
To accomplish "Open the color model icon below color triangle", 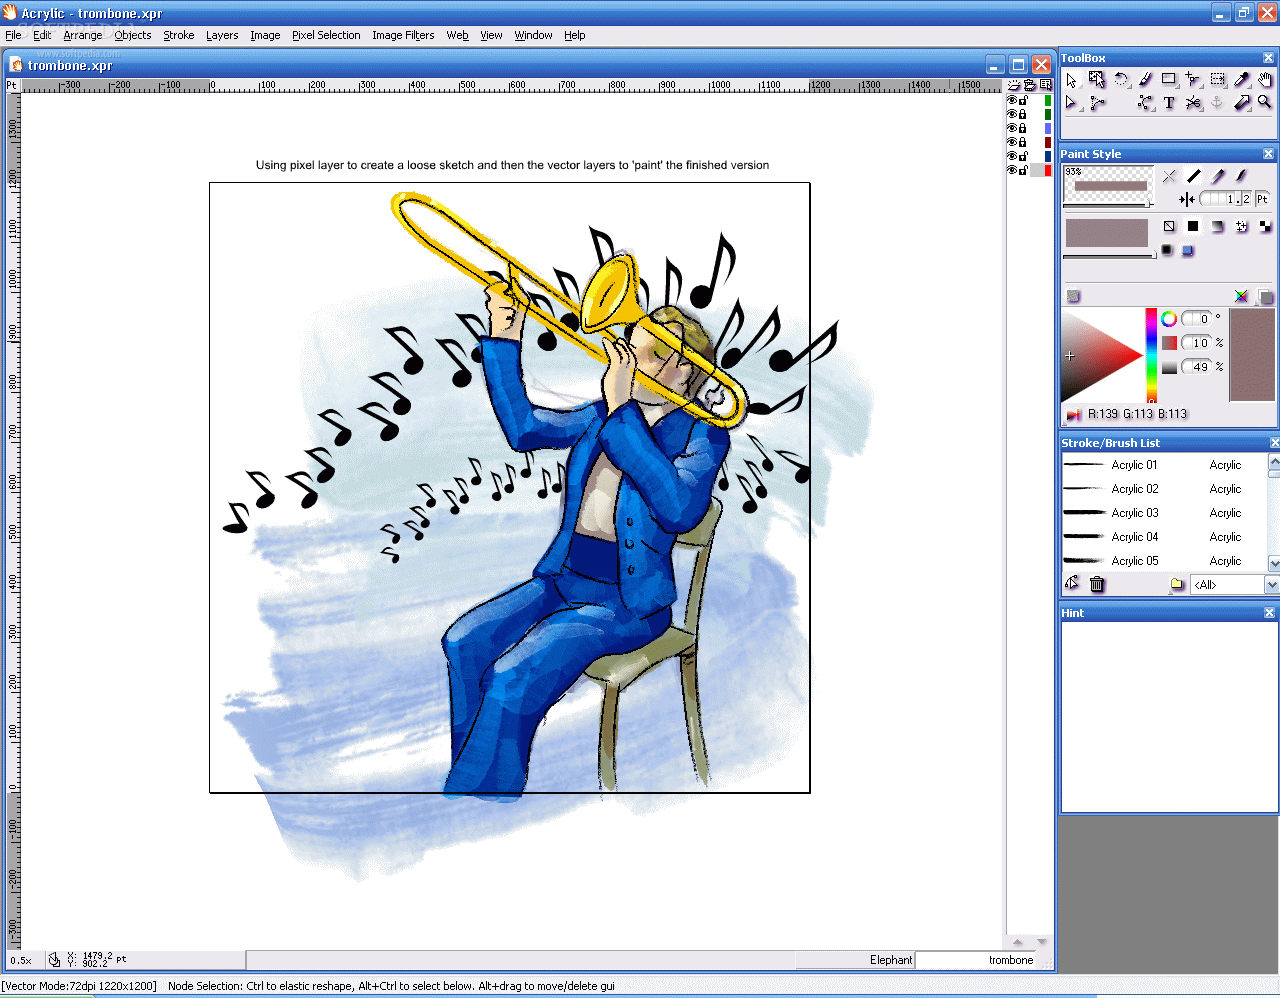I will [1074, 414].
